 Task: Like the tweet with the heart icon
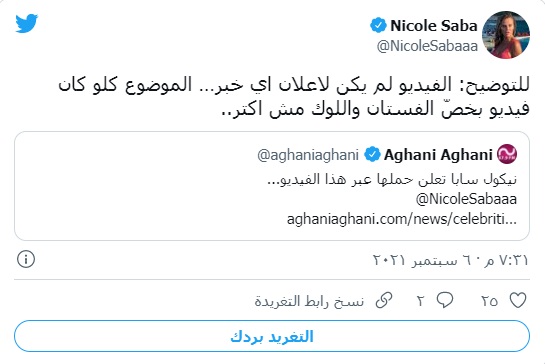tap(518, 300)
